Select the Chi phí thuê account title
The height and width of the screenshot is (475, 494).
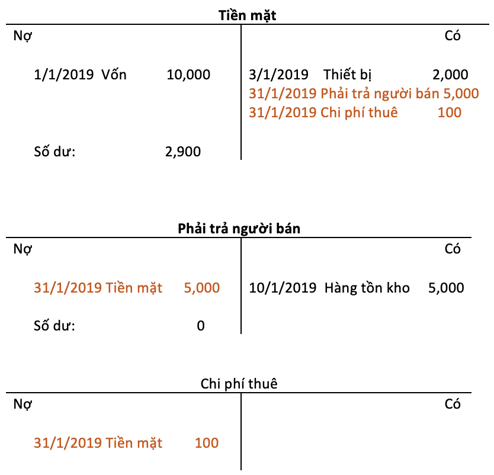coord(239,384)
